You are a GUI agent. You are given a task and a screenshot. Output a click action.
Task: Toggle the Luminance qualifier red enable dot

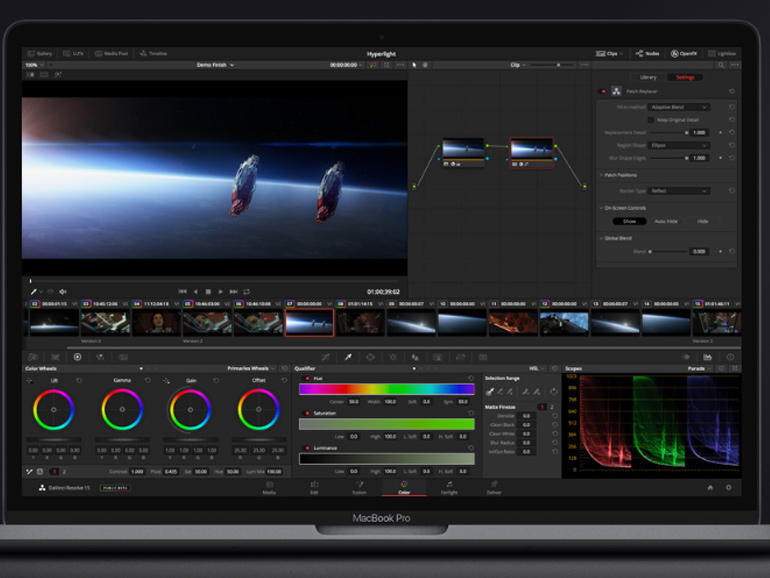coord(307,448)
